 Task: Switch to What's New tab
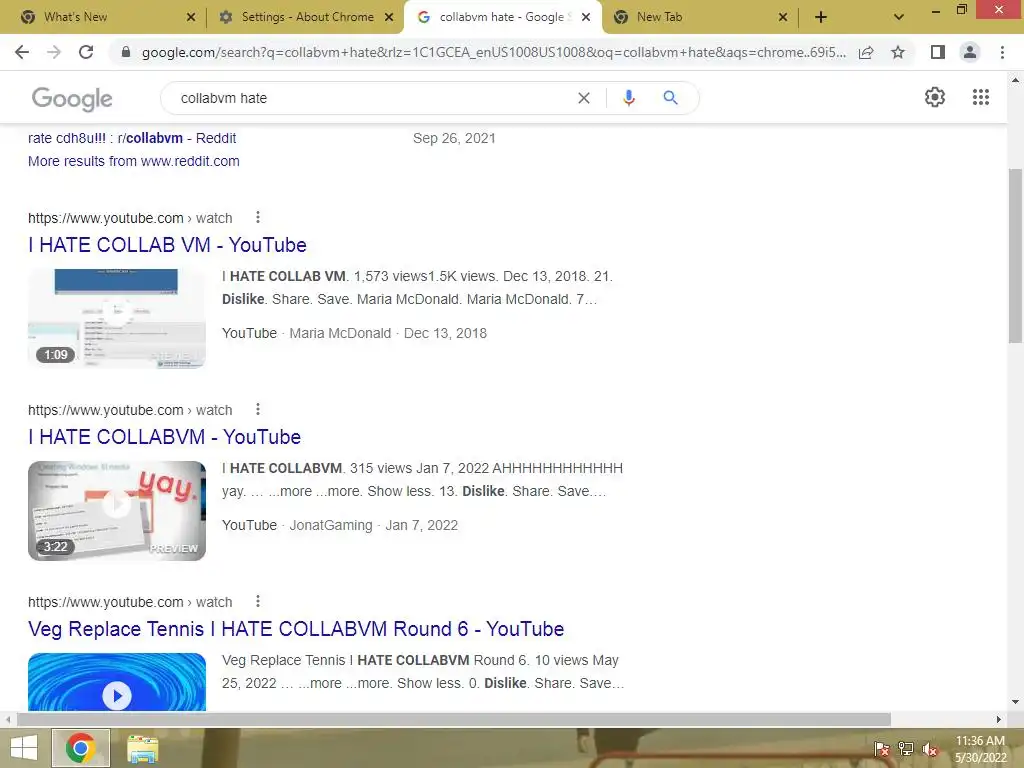[104, 17]
